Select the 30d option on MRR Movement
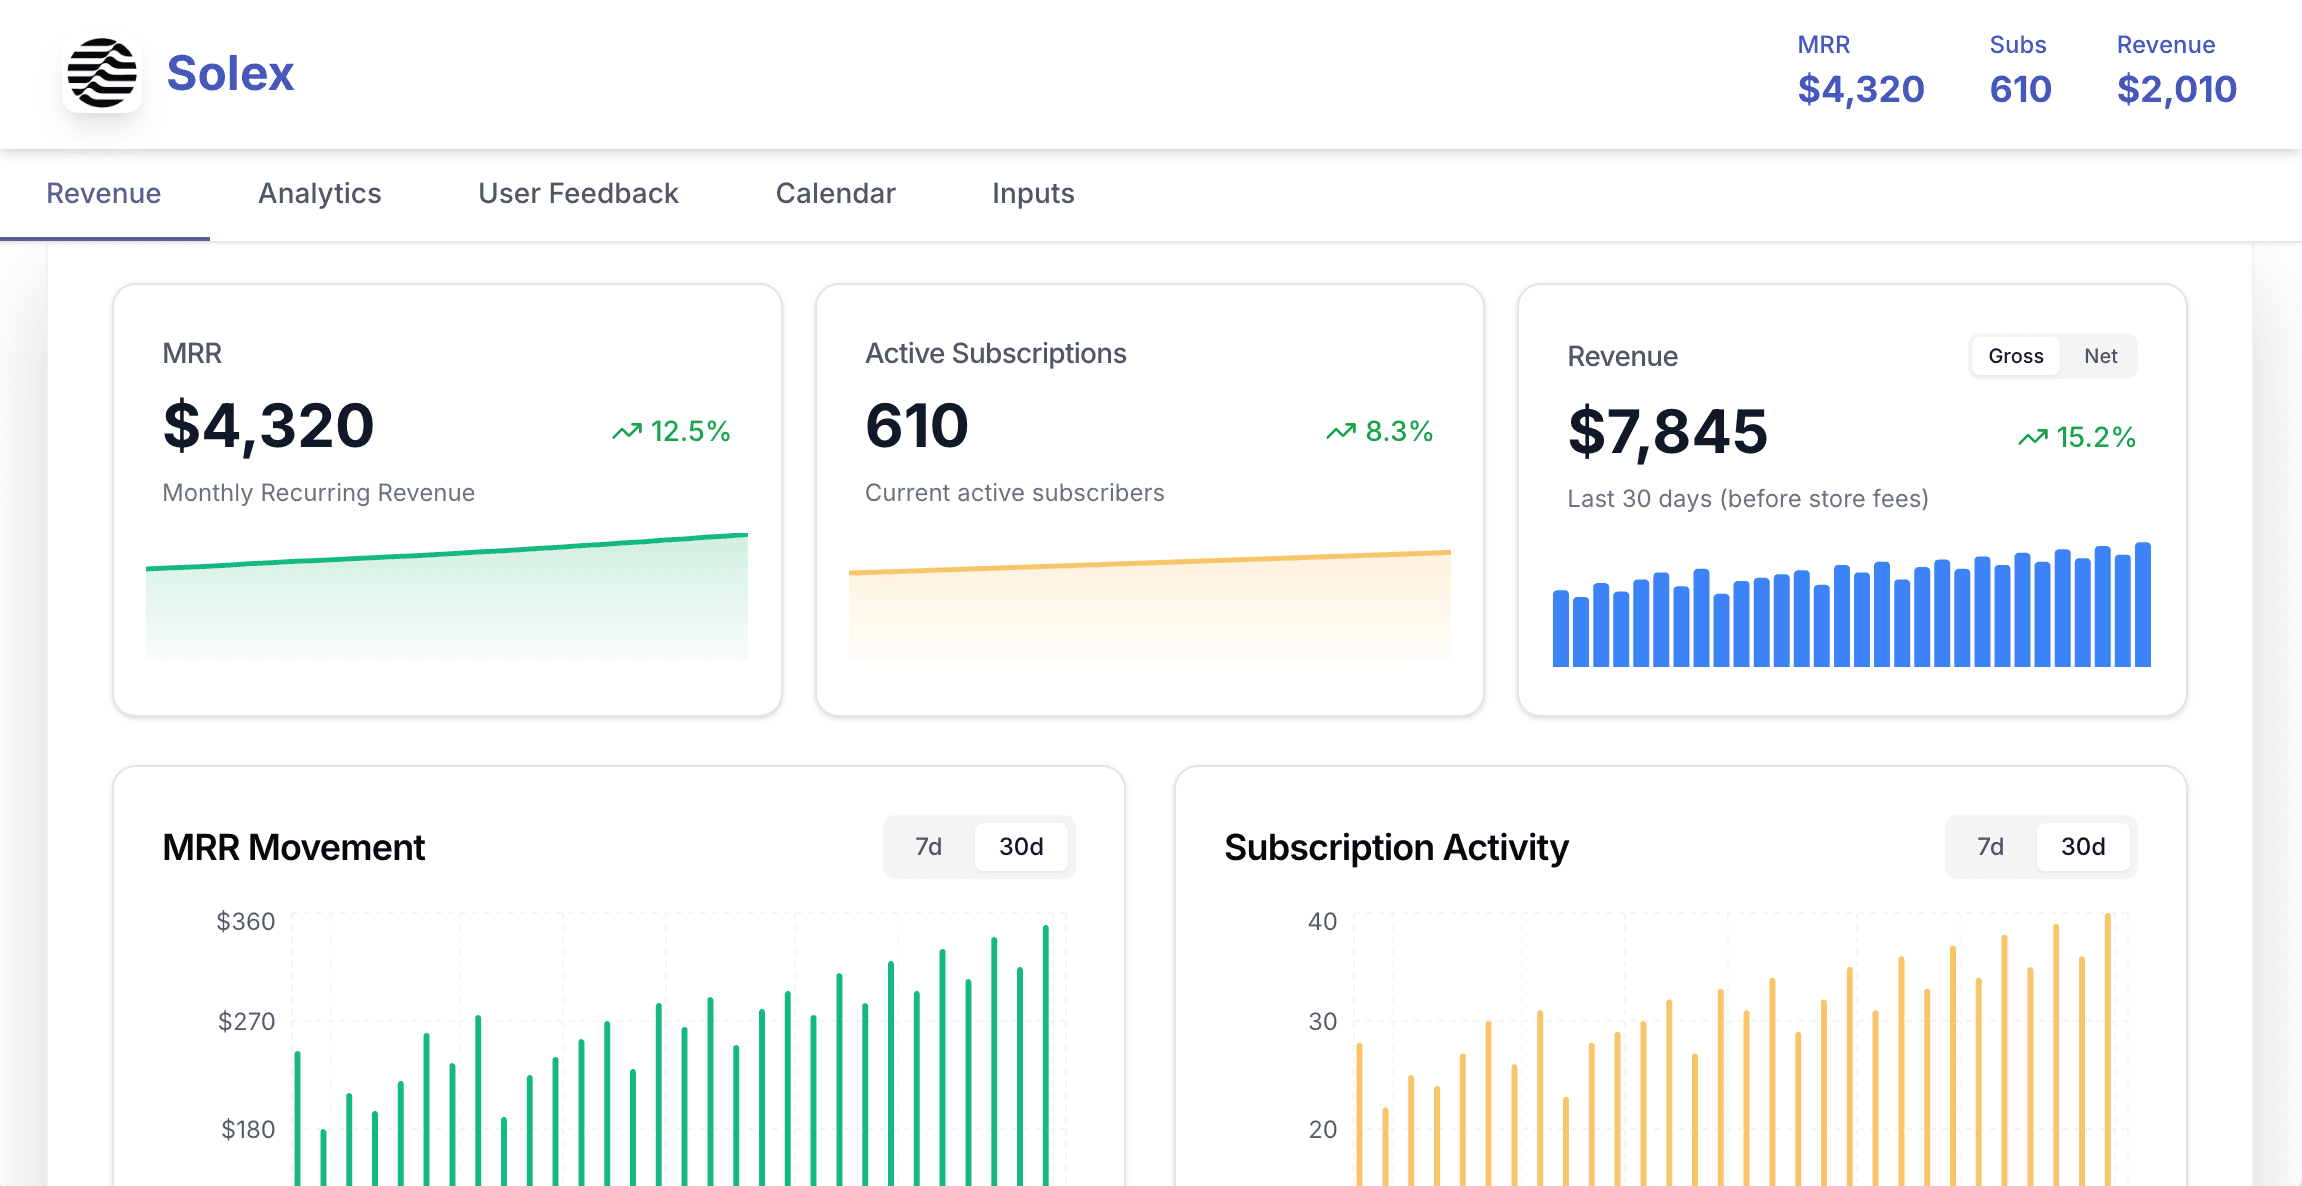 point(1020,846)
